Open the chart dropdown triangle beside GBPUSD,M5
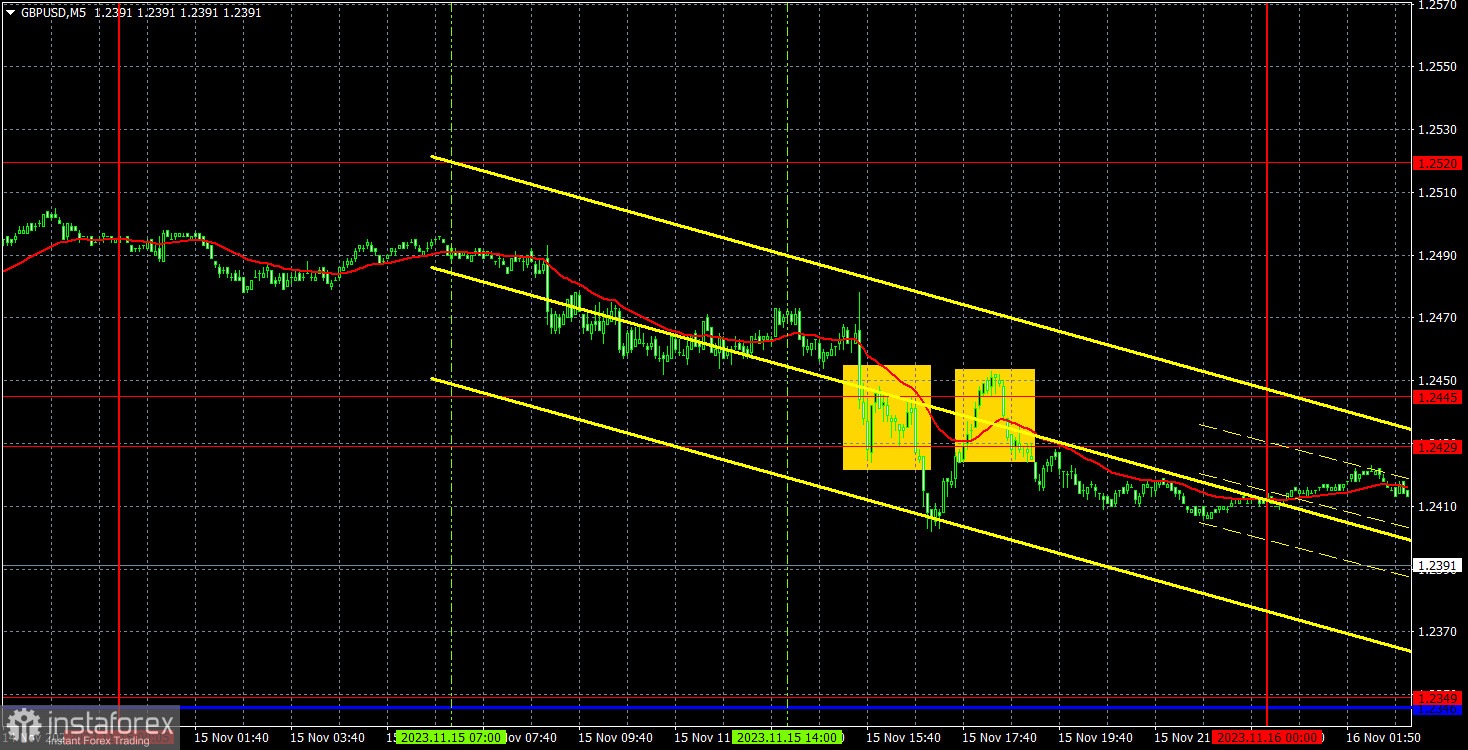This screenshot has width=1468, height=750. pyautogui.click(x=11, y=13)
